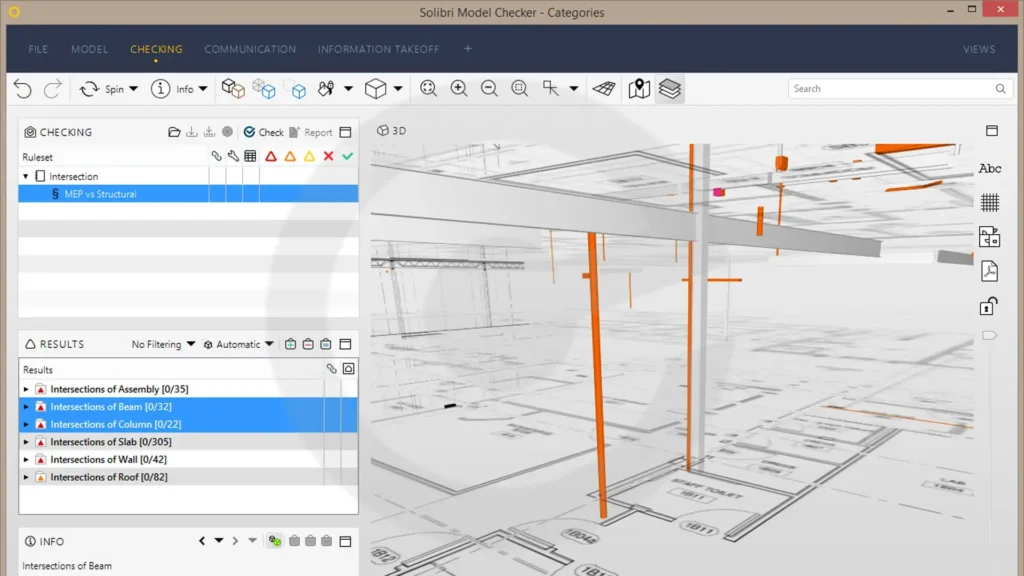
Task: Click the Report button
Action: click(x=311, y=132)
